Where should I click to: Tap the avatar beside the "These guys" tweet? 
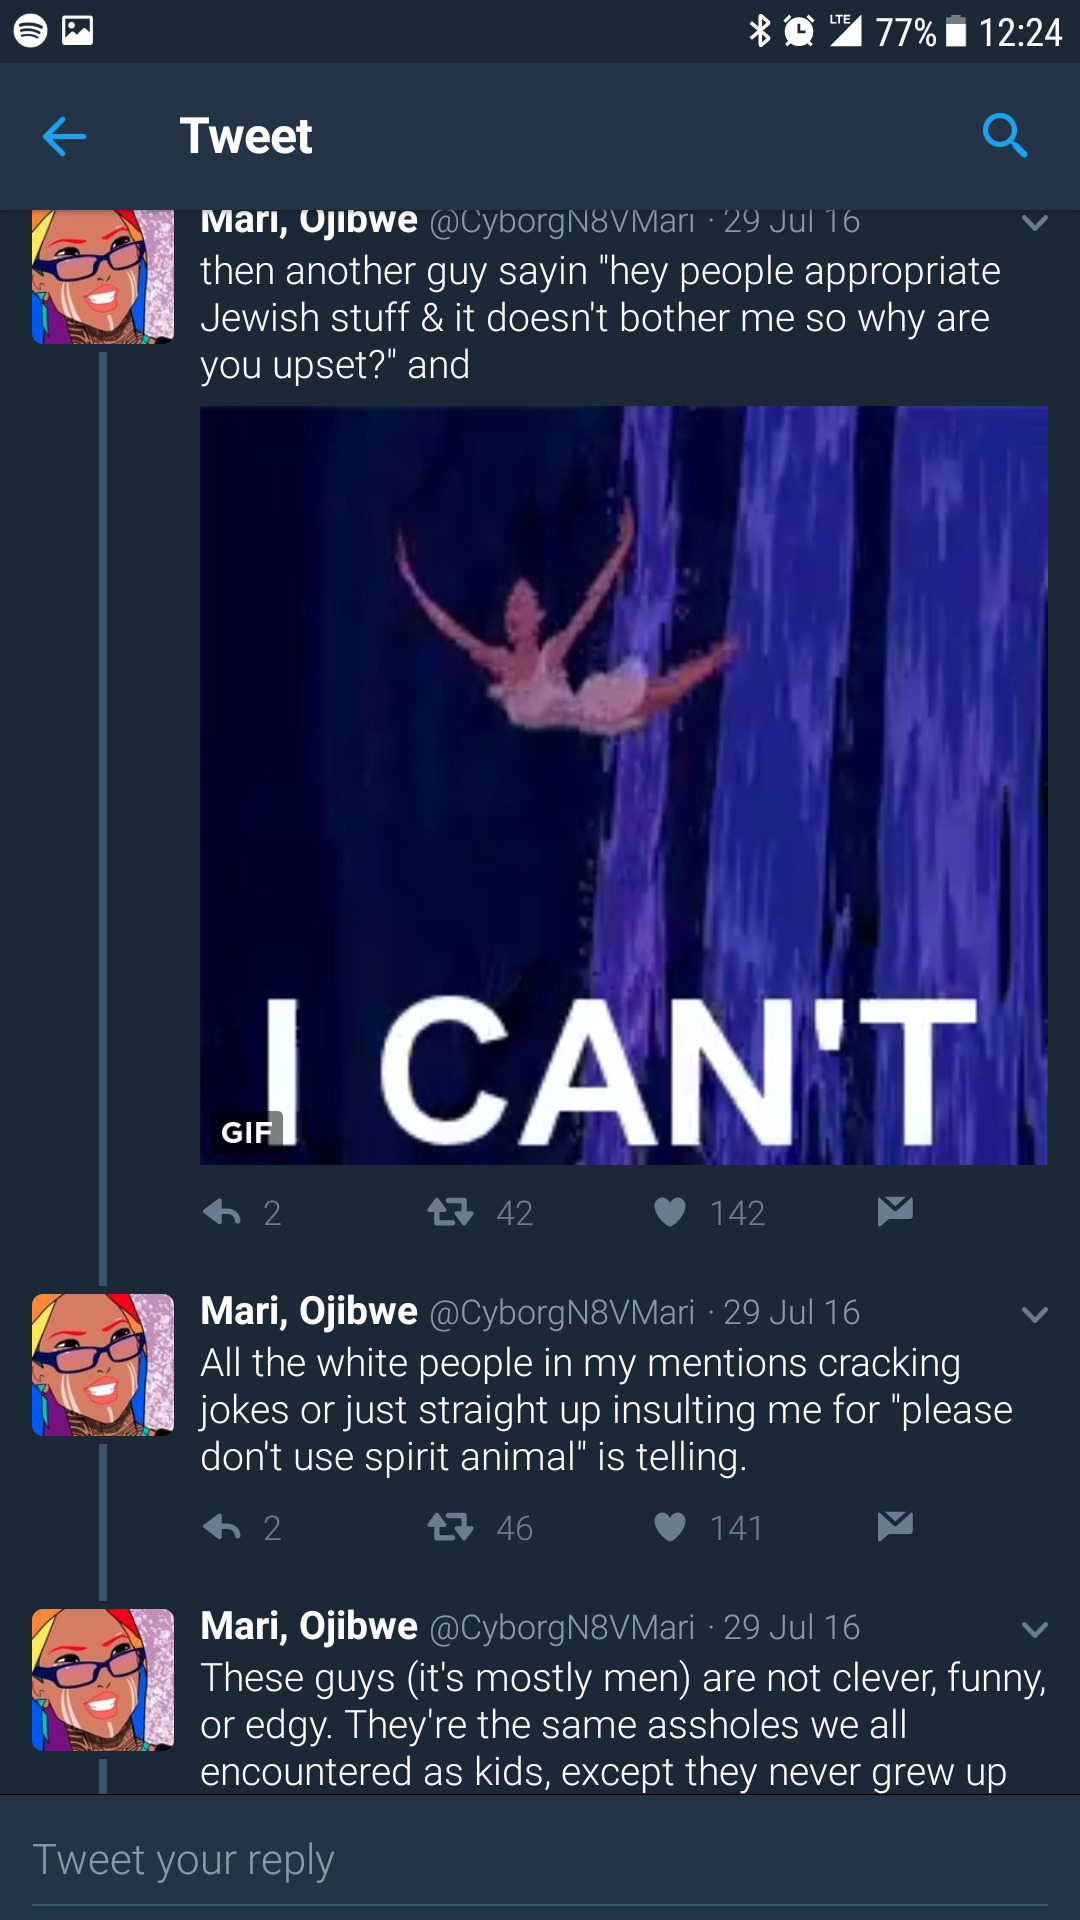coord(103,1680)
